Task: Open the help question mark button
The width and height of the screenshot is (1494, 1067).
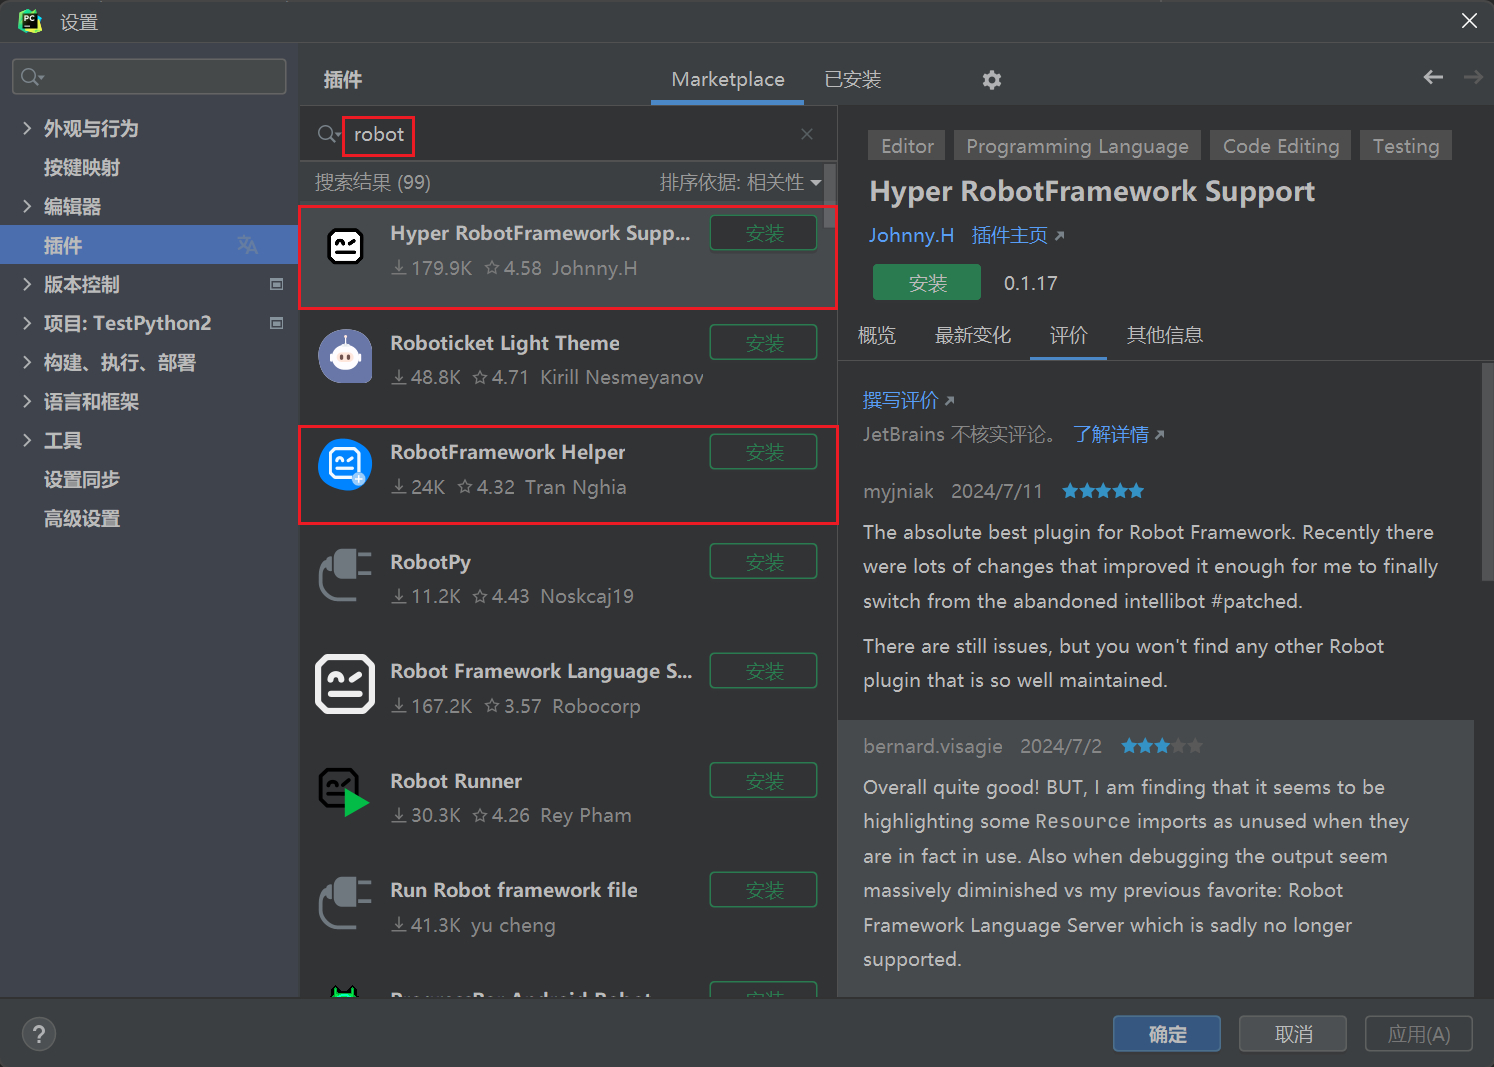Action: 39,1034
